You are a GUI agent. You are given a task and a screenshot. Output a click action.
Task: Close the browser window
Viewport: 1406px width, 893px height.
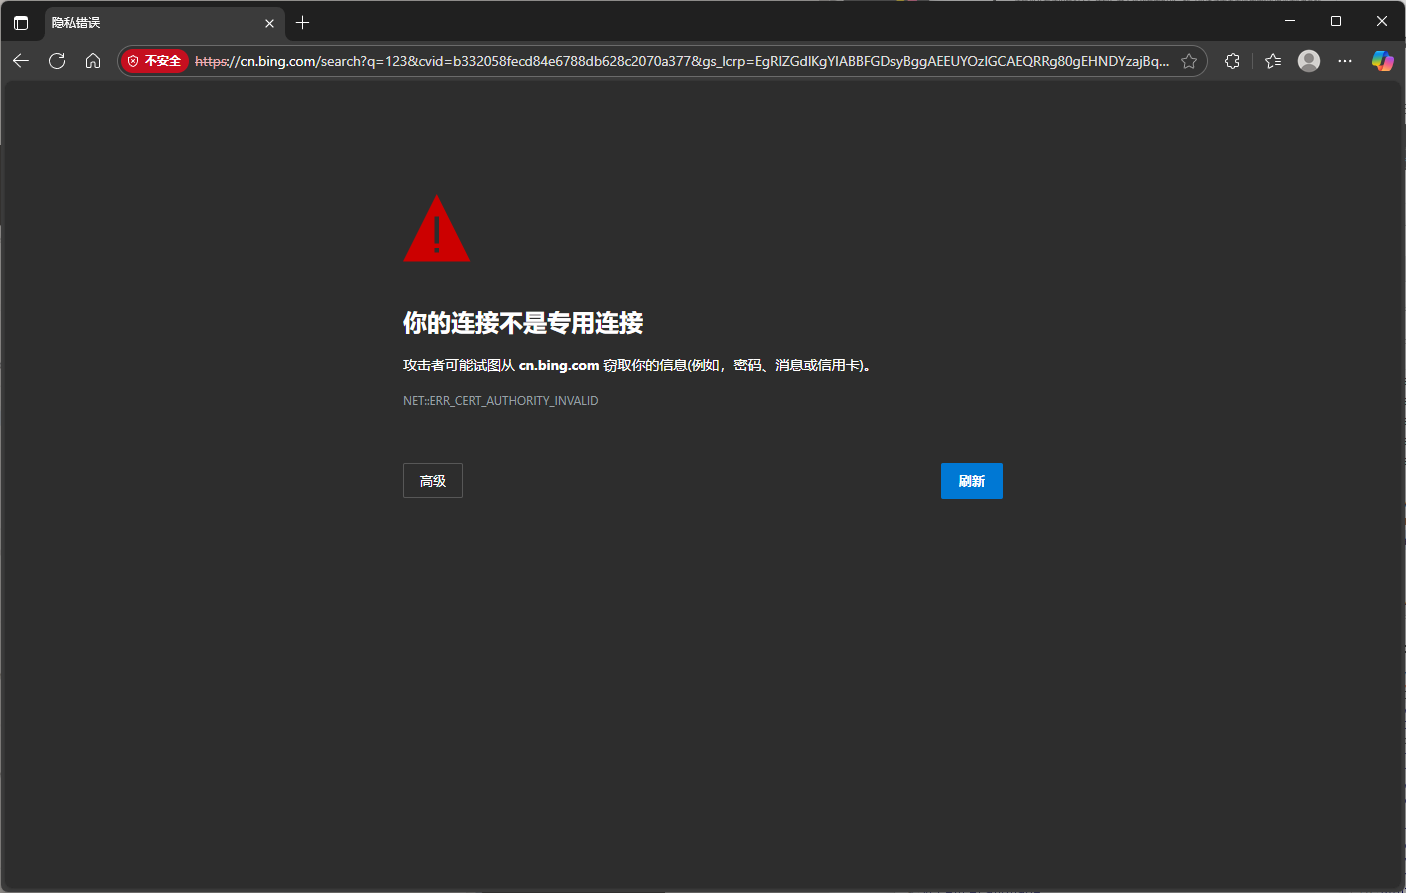click(x=1382, y=21)
